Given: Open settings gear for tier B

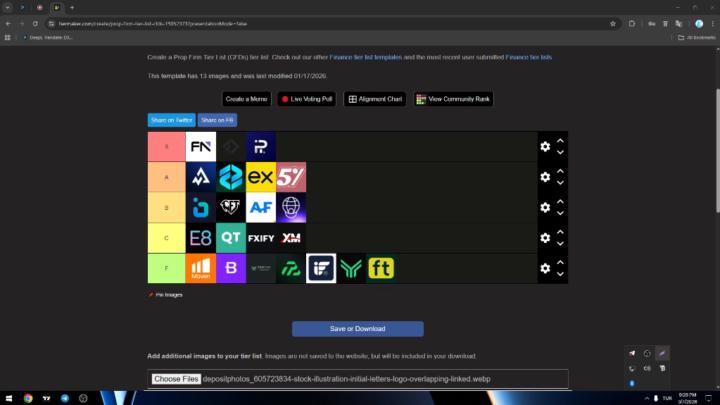Looking at the screenshot, I should point(545,208).
